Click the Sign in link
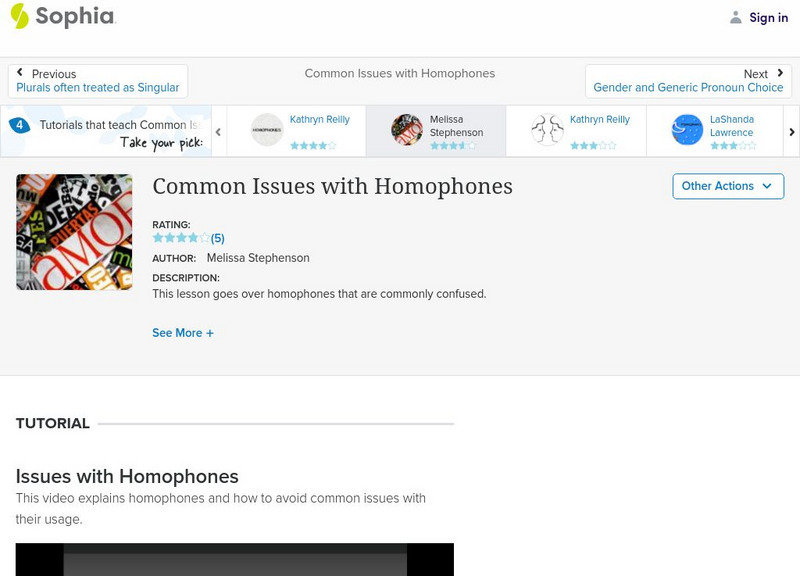The height and width of the screenshot is (576, 800). 768,17
